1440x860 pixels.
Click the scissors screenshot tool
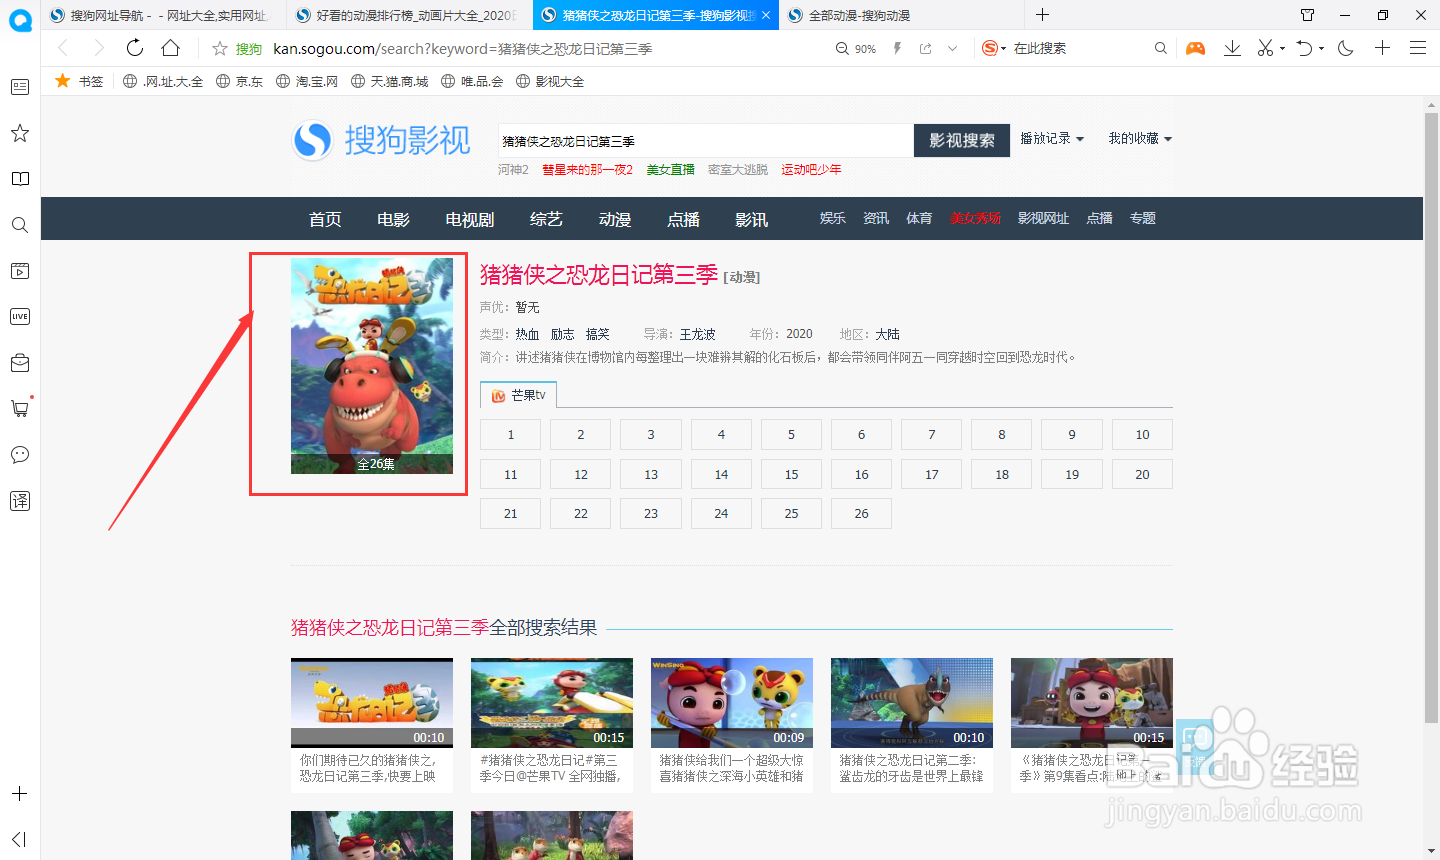[1266, 48]
